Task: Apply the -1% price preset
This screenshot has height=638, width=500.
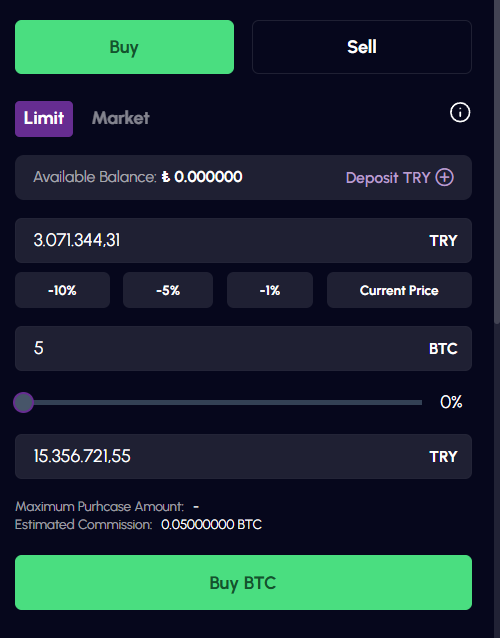Action: [270, 290]
